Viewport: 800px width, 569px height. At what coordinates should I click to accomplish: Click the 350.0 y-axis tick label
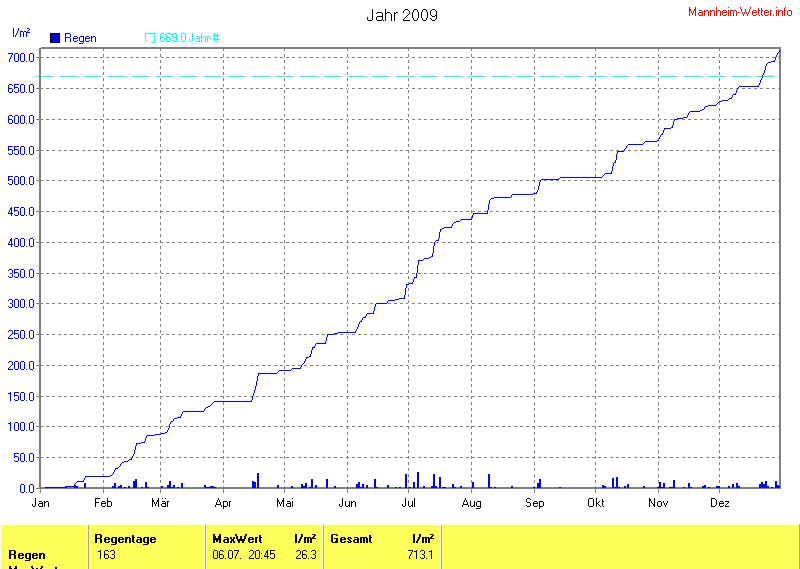(x=20, y=273)
